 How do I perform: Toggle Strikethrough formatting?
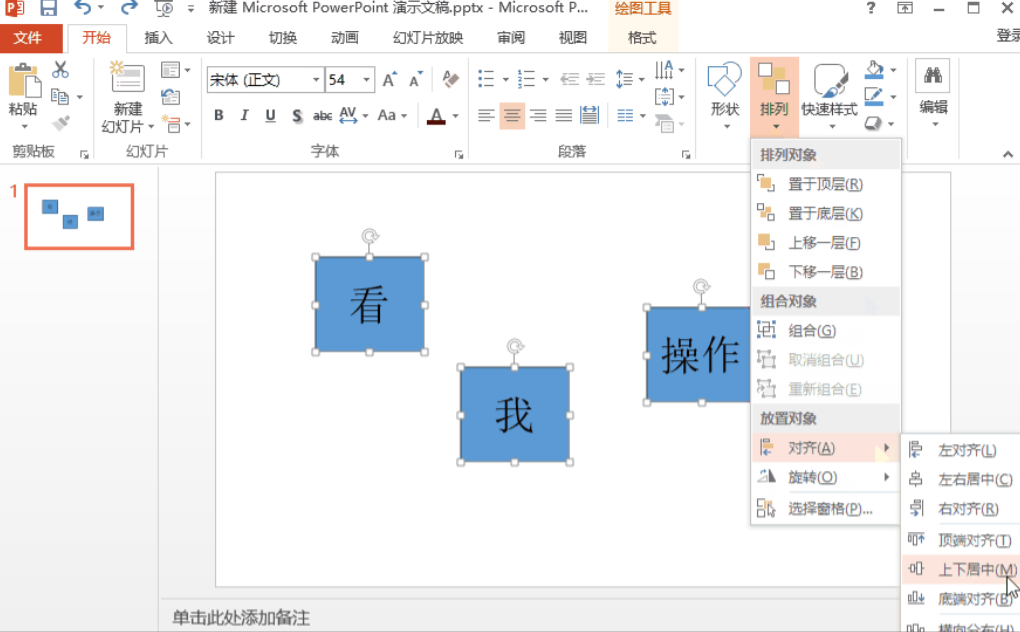pos(322,116)
